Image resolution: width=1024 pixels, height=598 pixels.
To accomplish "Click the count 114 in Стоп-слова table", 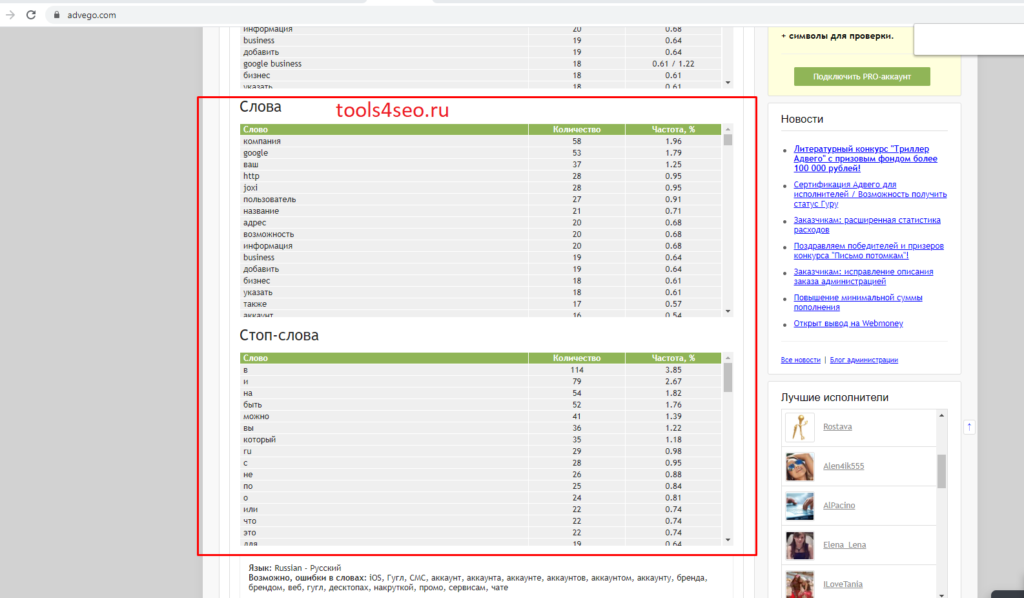I will click(x=577, y=370).
